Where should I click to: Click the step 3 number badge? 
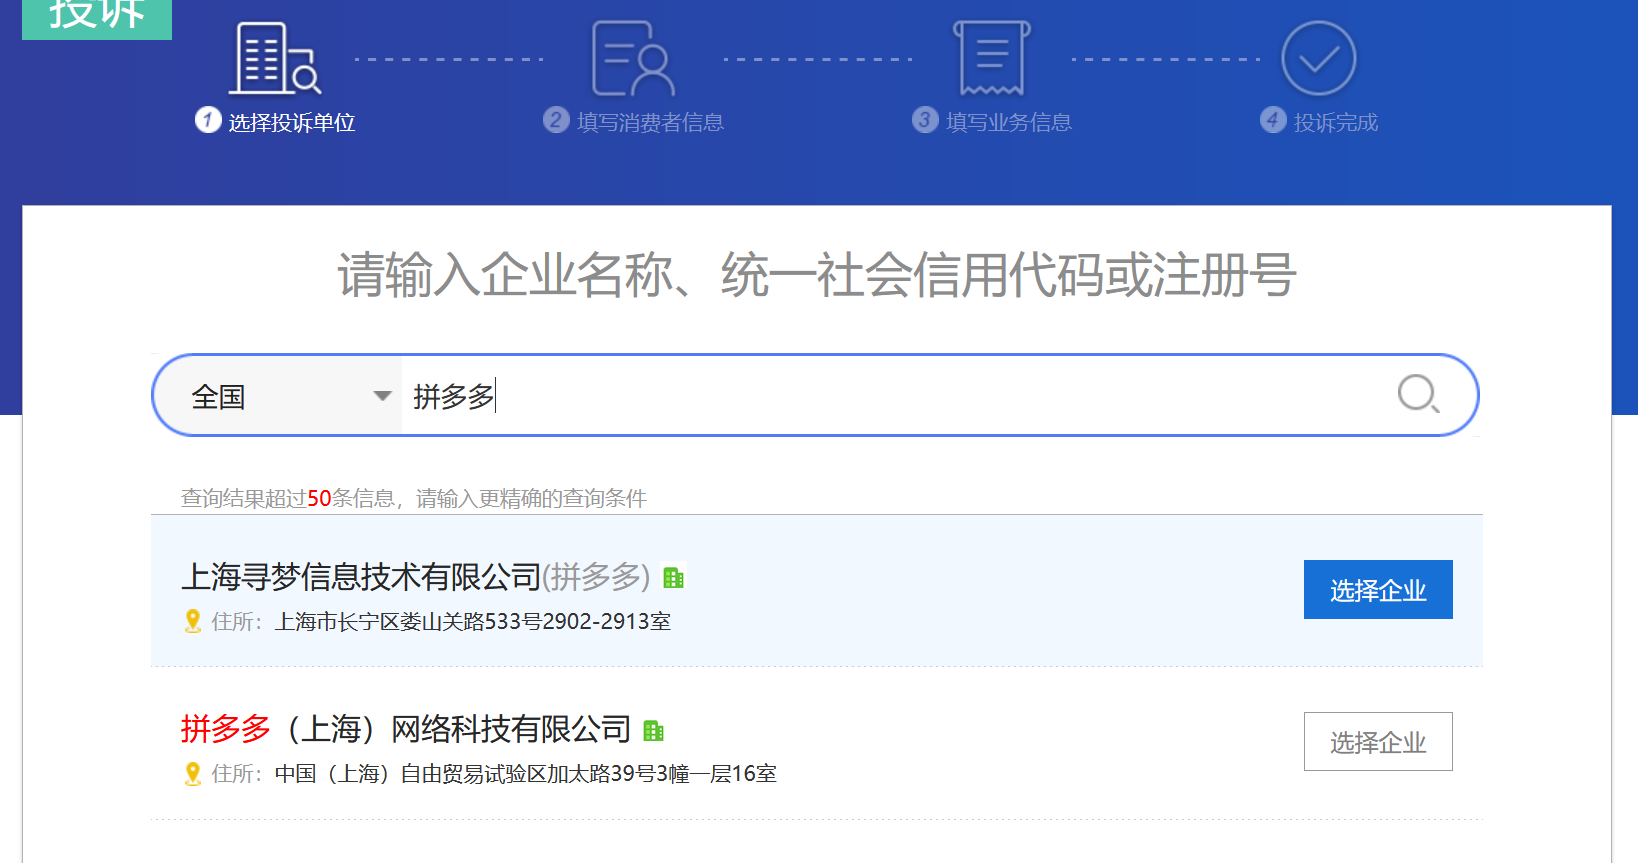(x=925, y=120)
